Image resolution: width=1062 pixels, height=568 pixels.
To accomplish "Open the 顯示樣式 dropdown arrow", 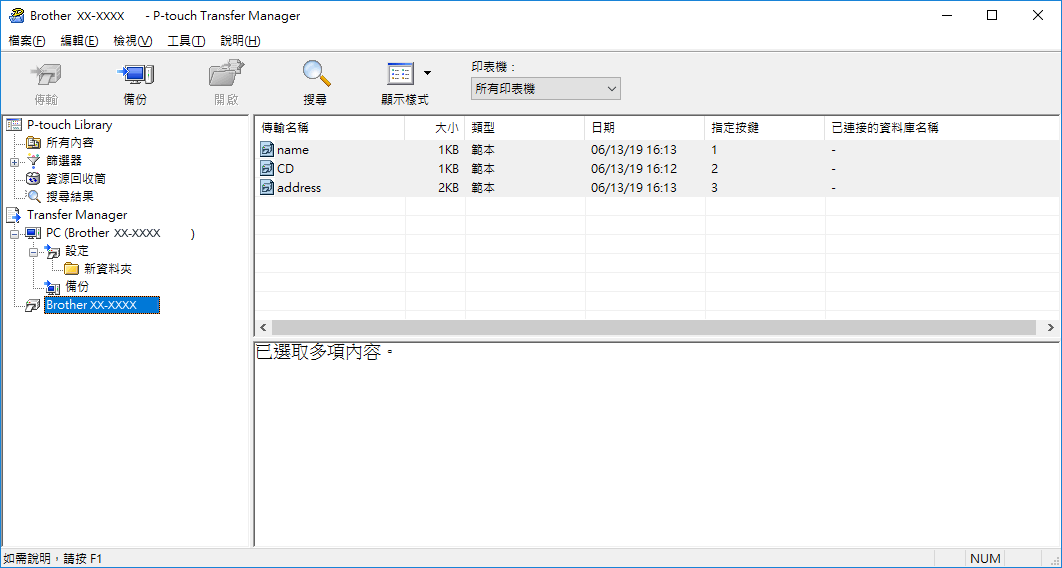I will (427, 73).
